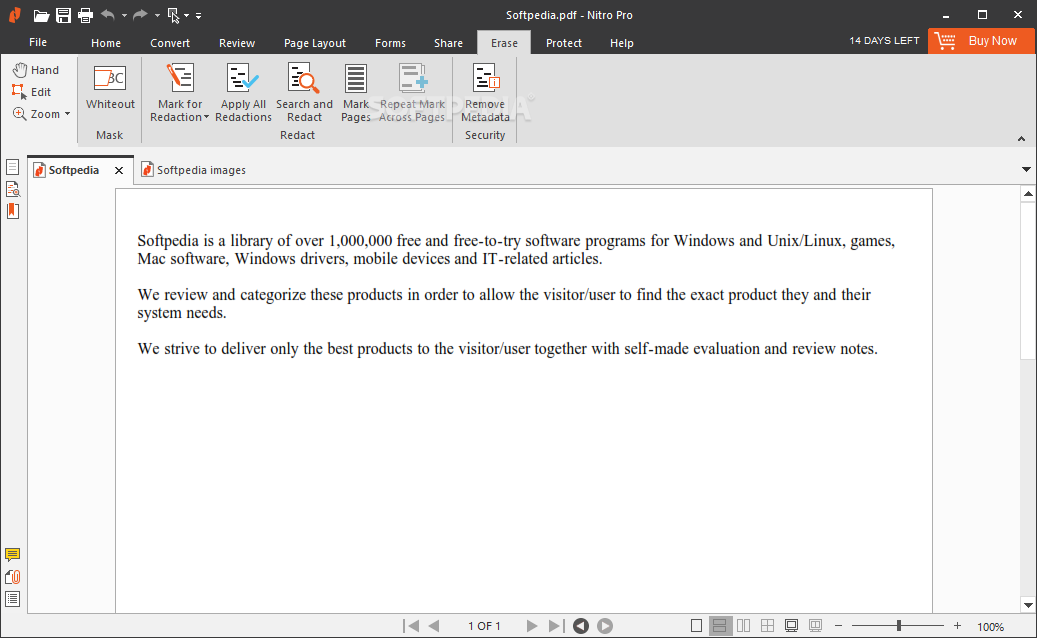1037x638 pixels.
Task: Customize the Quick Access Toolbar dropdown
Action: pos(198,15)
